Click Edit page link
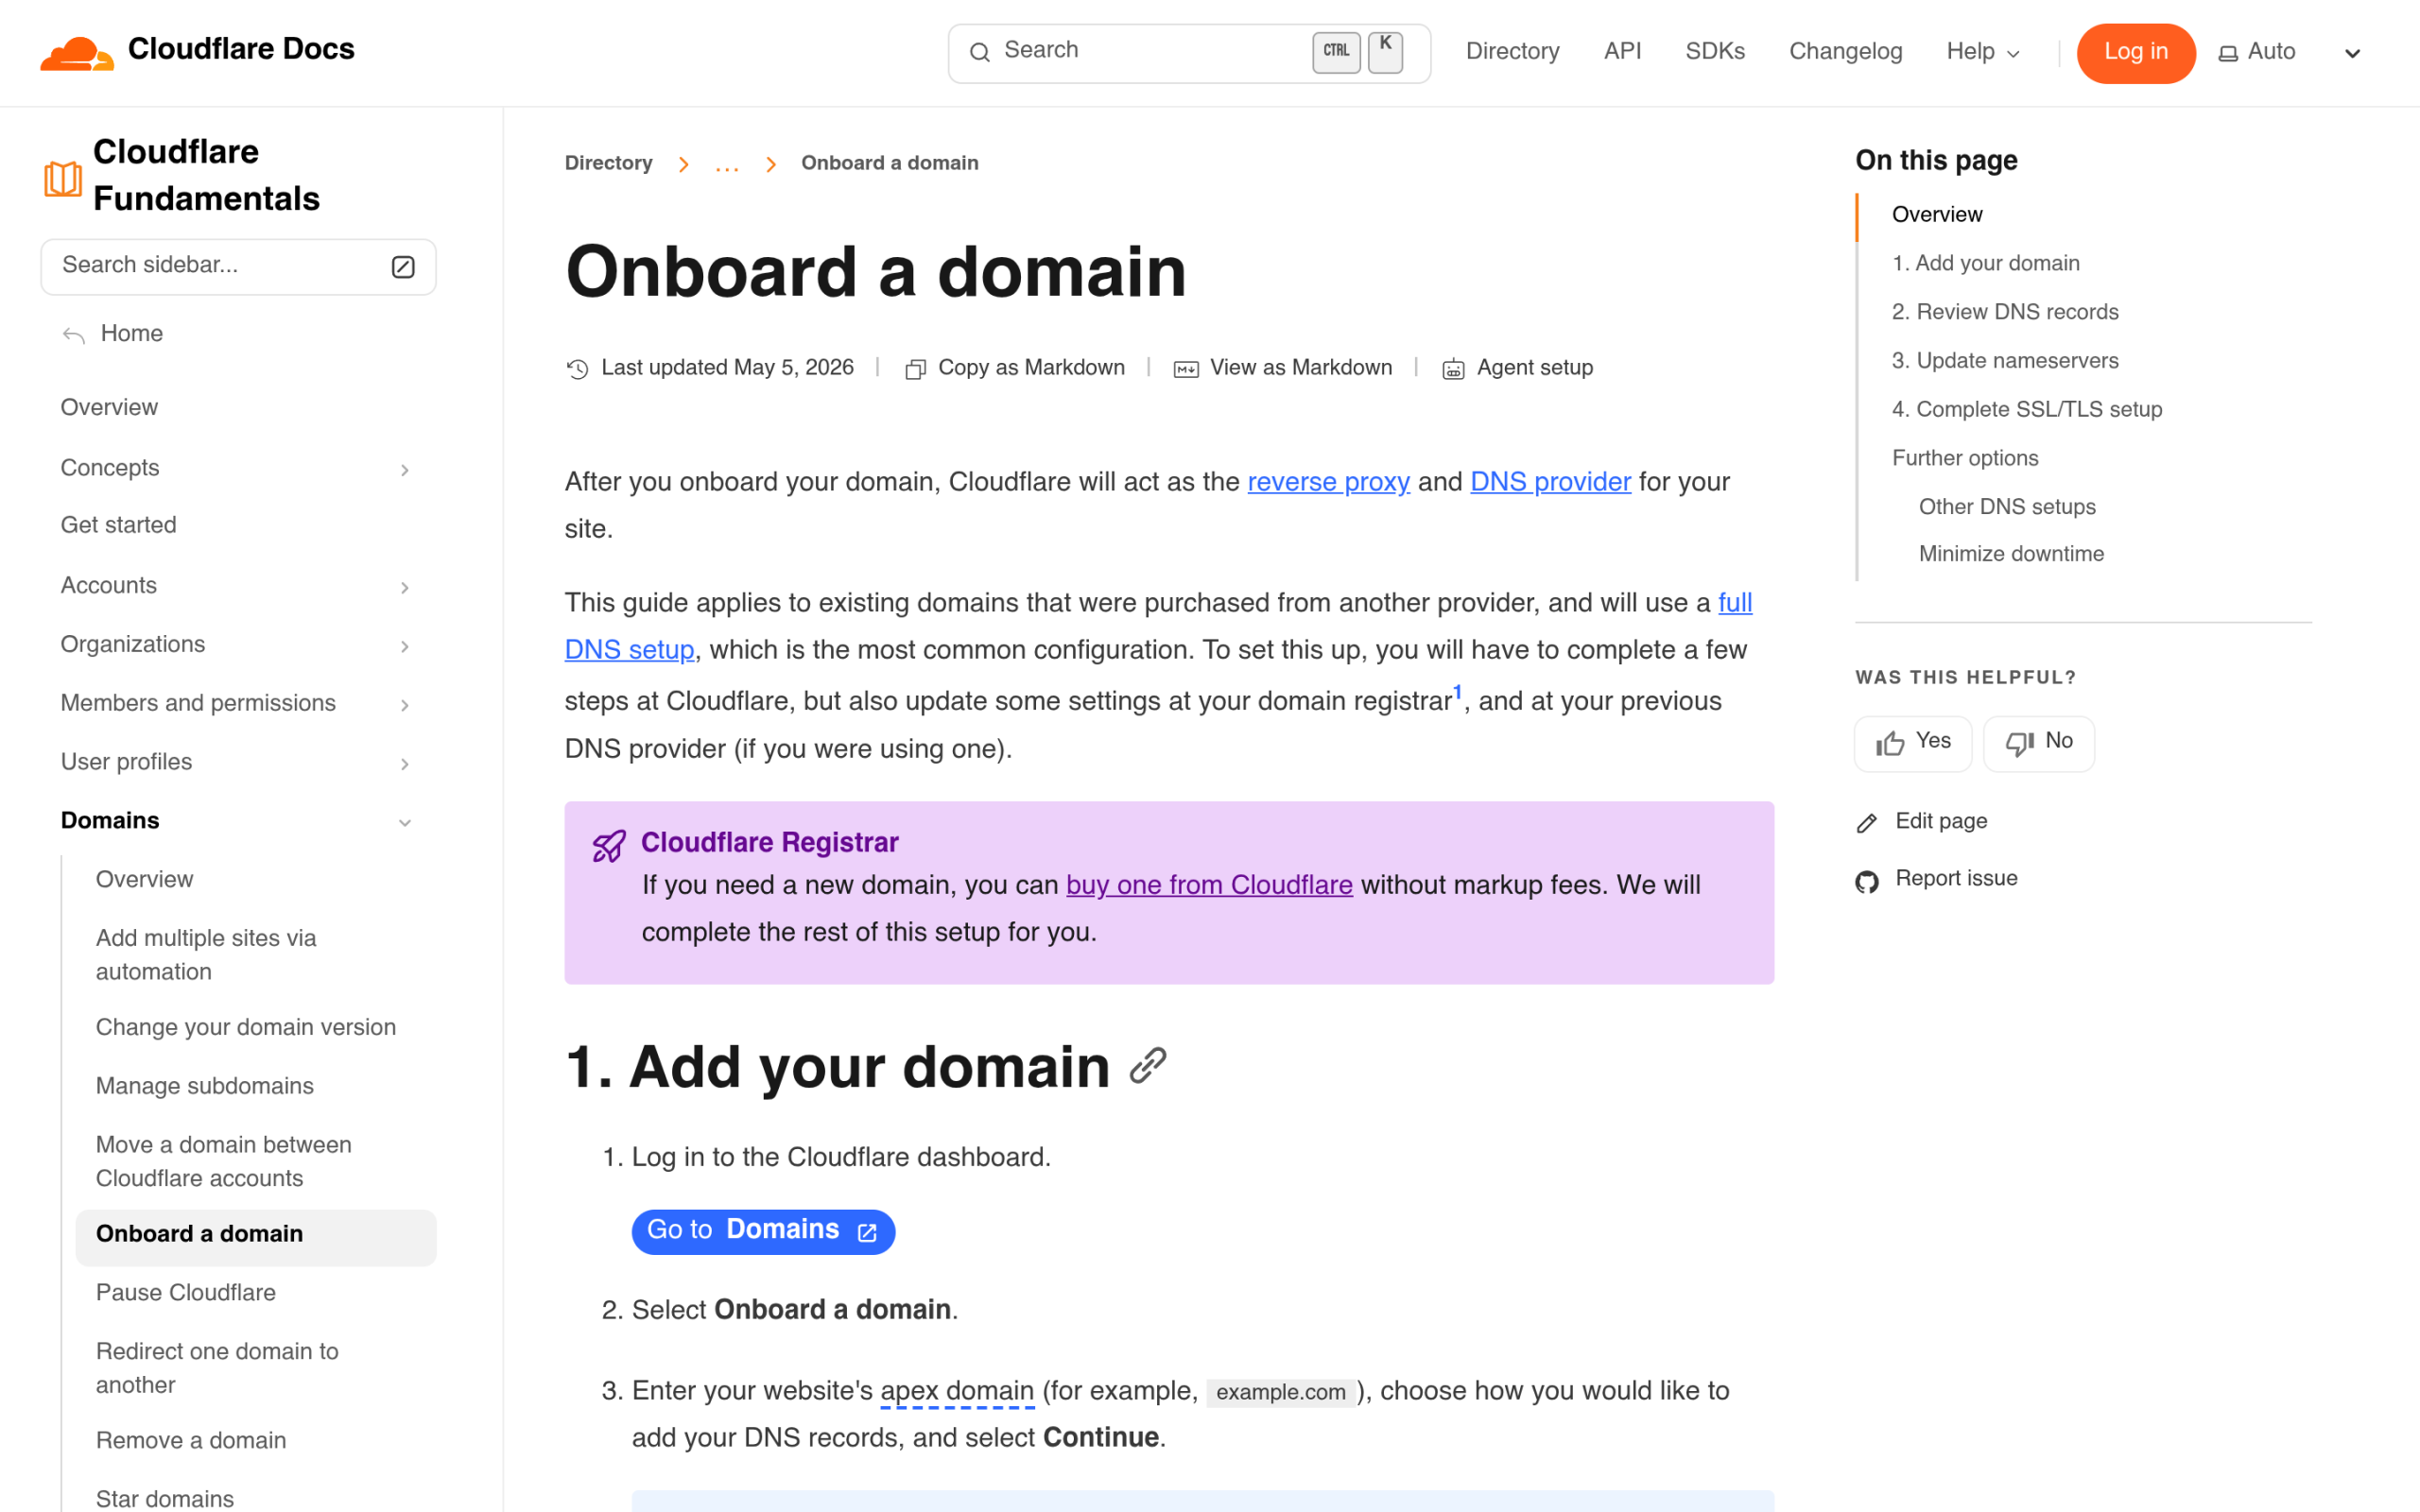 coord(1941,822)
